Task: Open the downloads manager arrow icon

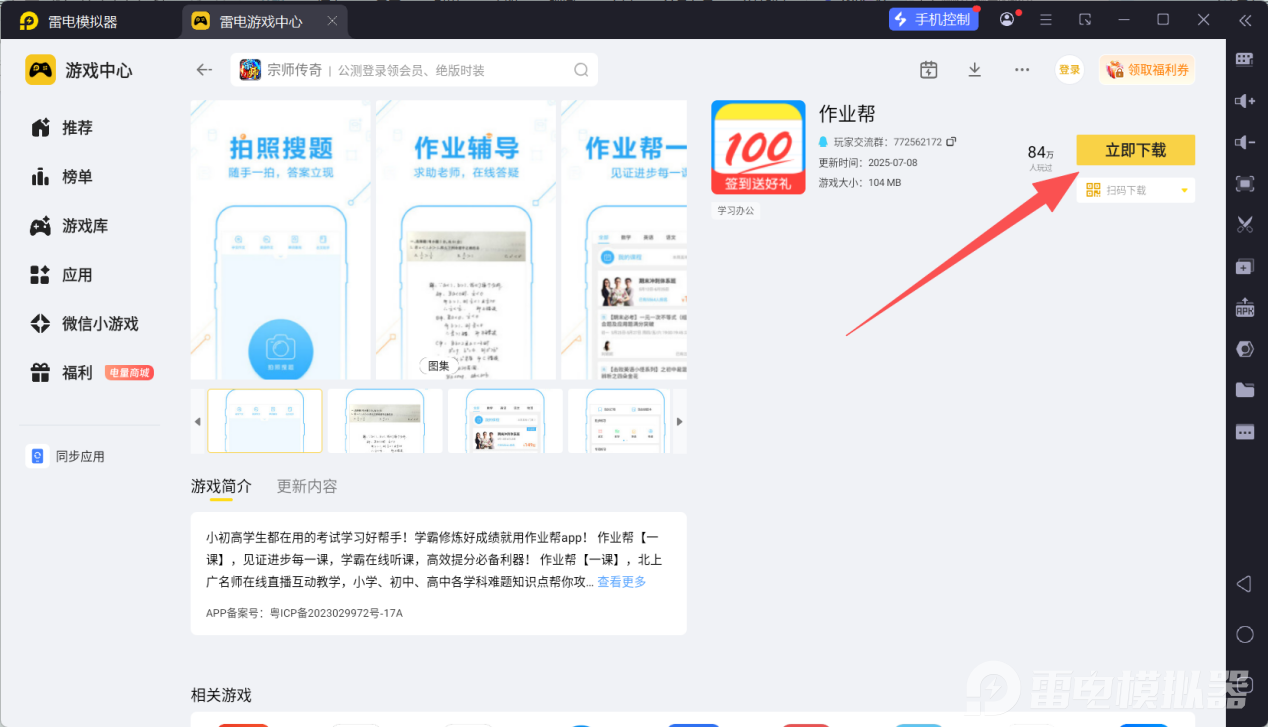Action: point(975,70)
